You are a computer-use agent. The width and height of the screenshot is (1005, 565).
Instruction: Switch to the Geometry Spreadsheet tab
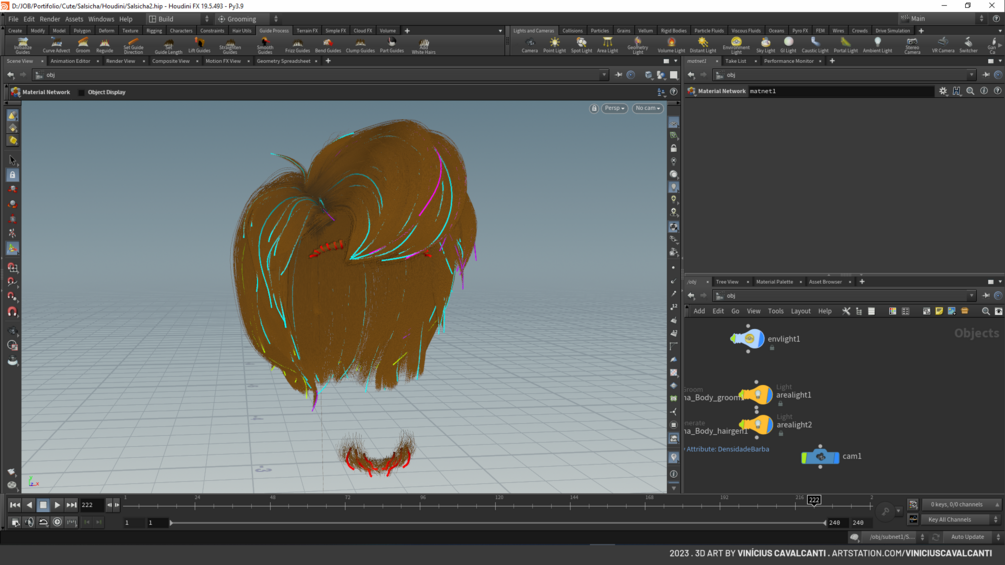click(284, 61)
